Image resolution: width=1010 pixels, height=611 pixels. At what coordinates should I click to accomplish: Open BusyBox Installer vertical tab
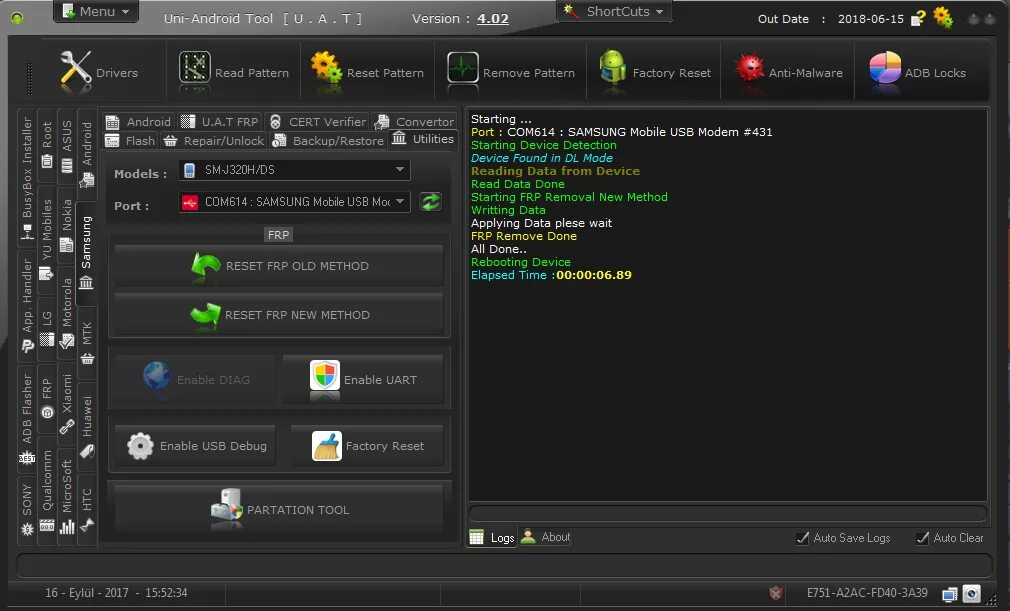27,178
